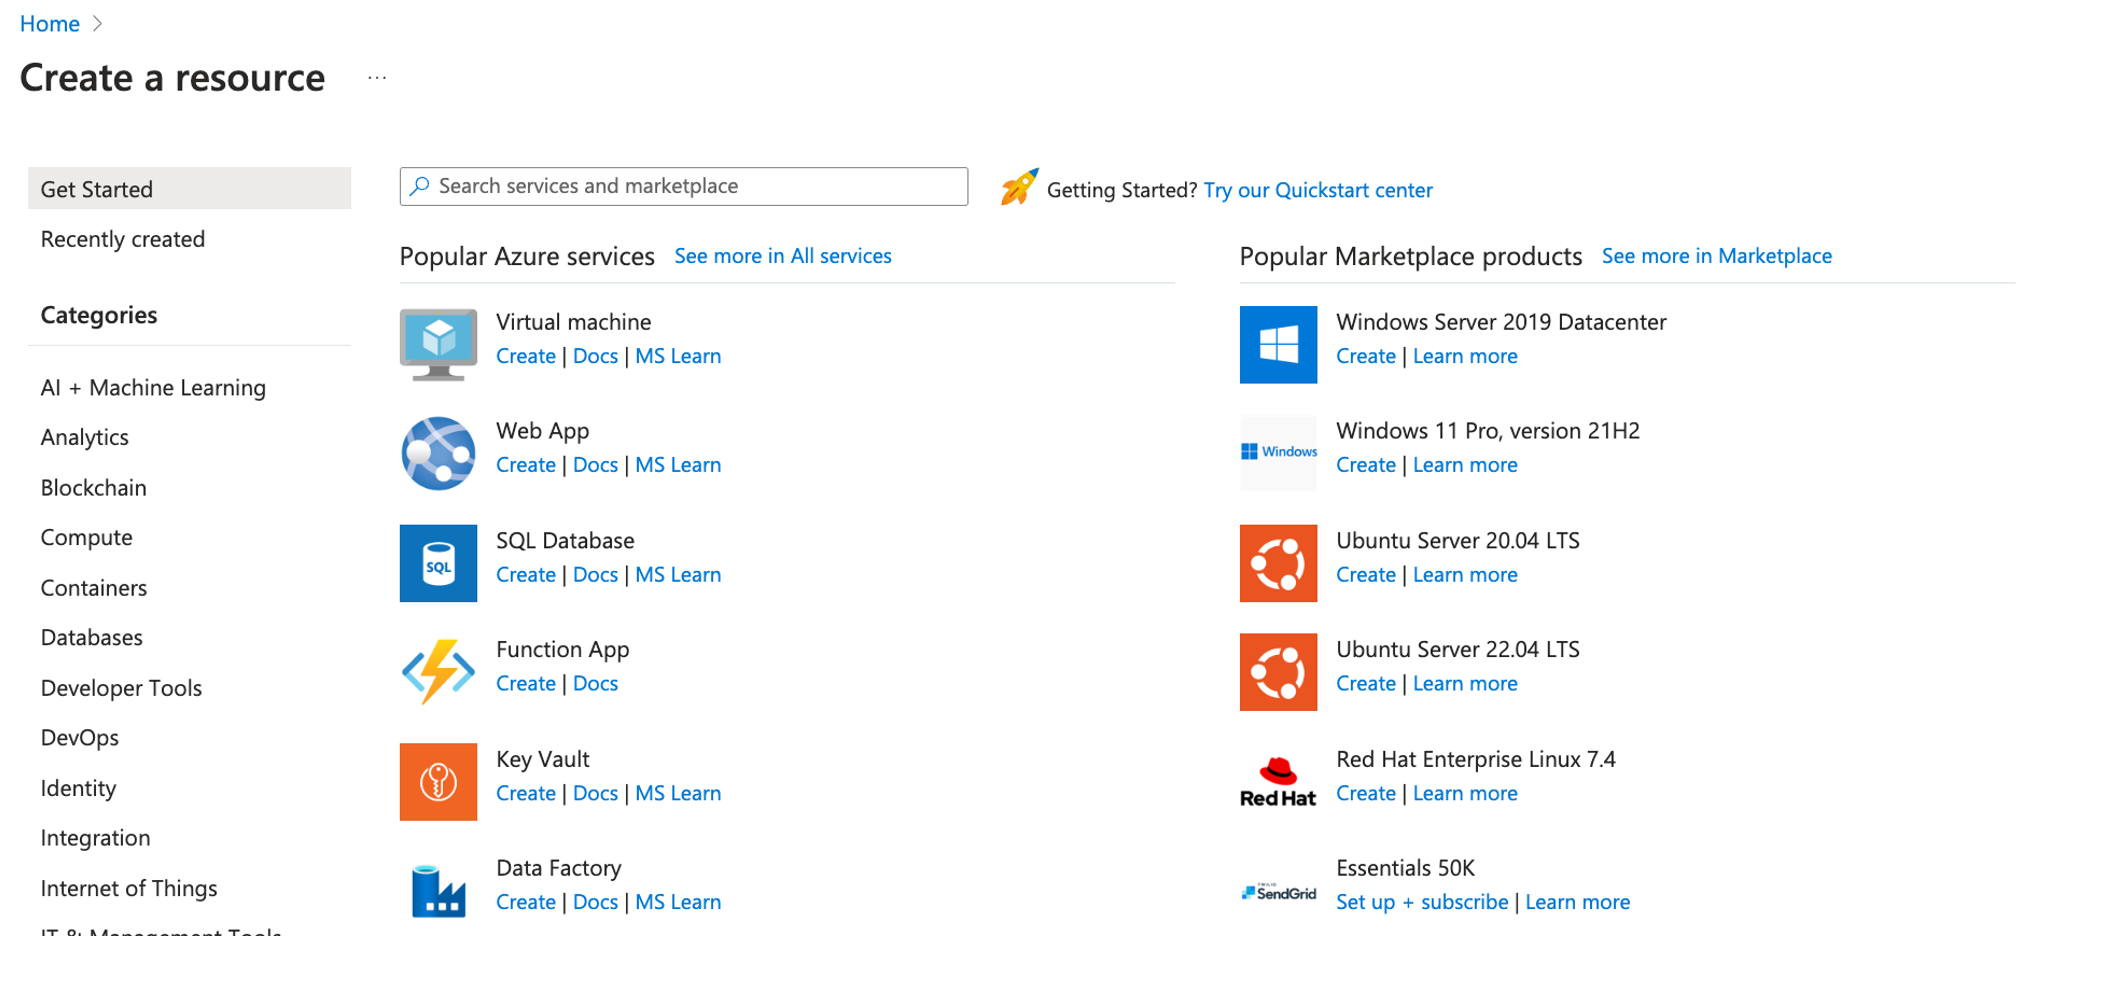The height and width of the screenshot is (982, 2107).
Task: Click the Search services and marketplace field
Action: 684,186
